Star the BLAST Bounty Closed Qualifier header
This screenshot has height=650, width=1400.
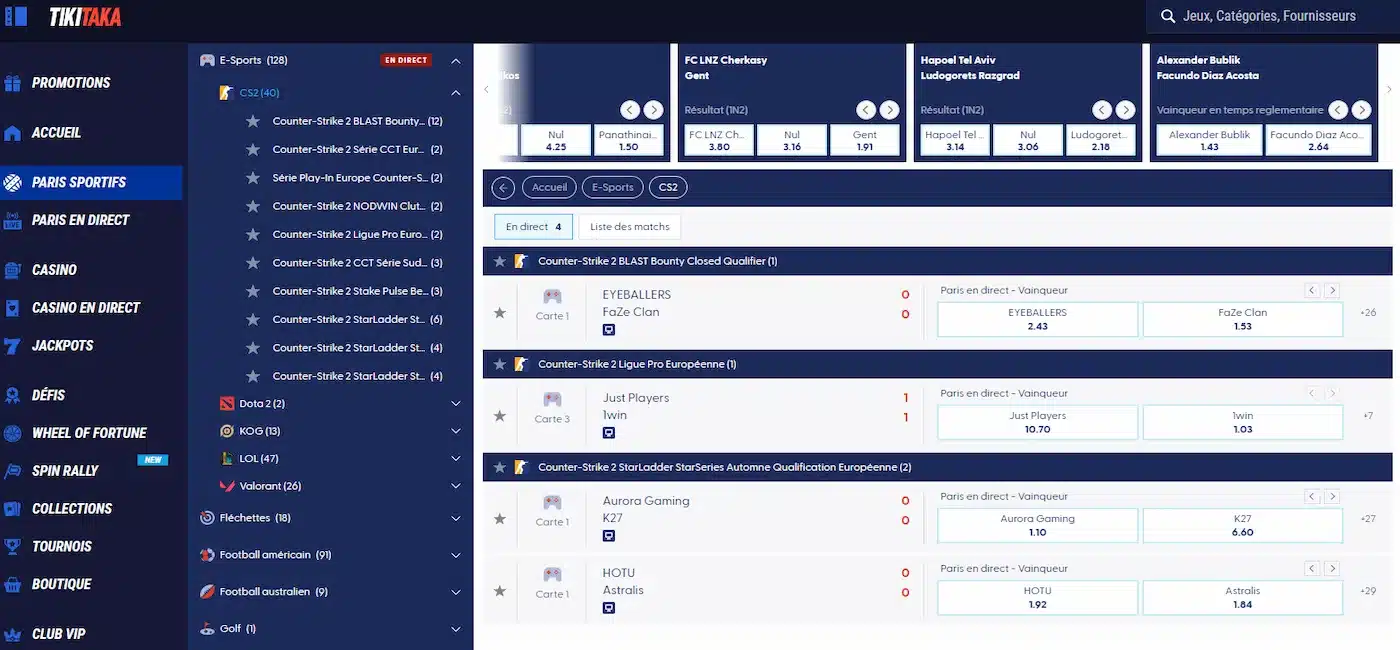pyautogui.click(x=500, y=261)
